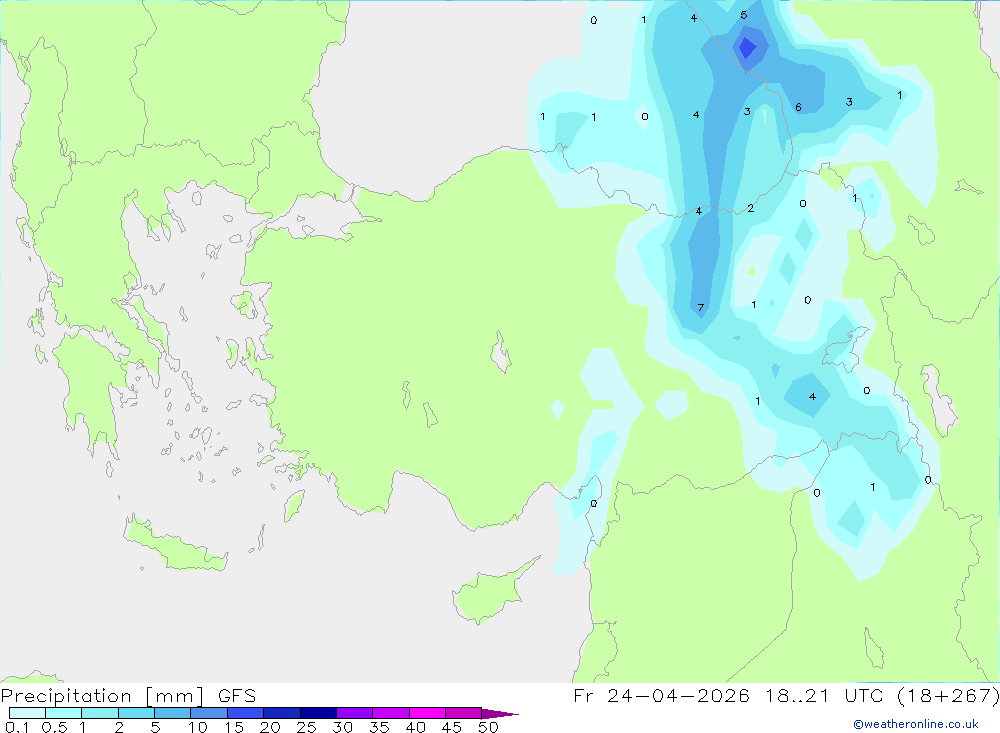Click the 1–2 mm legend color box
Image resolution: width=1000 pixels, height=733 pixels.
[100, 713]
